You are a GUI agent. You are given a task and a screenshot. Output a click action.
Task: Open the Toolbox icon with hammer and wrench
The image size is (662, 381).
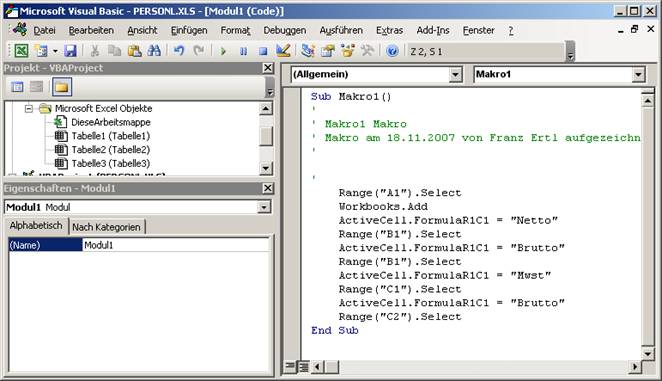point(367,51)
